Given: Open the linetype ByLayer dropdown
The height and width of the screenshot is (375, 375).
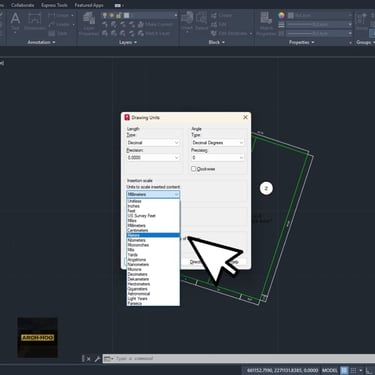Looking at the screenshot, I should pyautogui.click(x=319, y=33).
